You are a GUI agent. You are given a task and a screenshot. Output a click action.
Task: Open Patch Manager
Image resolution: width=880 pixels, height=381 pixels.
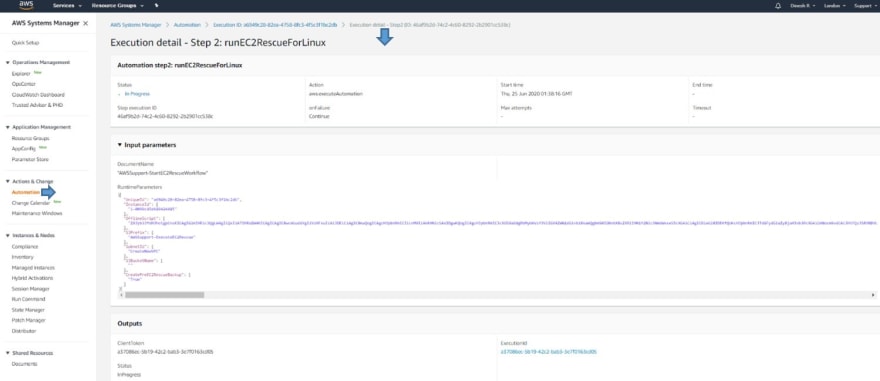click(29, 320)
